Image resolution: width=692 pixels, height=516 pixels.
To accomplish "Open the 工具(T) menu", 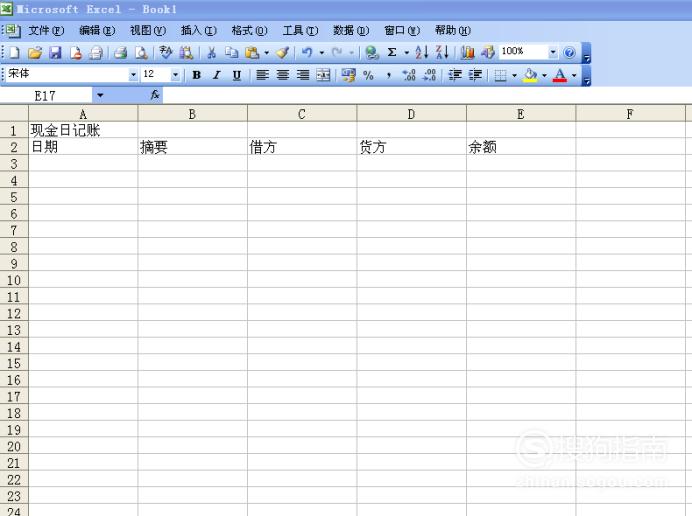I will tap(300, 30).
